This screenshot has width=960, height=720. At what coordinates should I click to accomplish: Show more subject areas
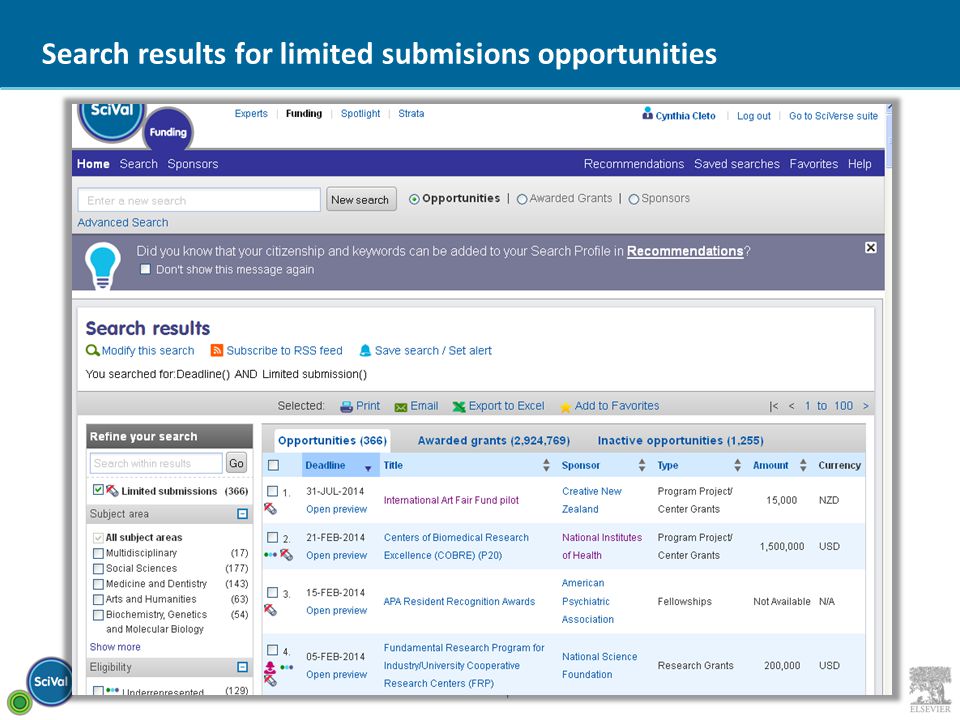115,647
